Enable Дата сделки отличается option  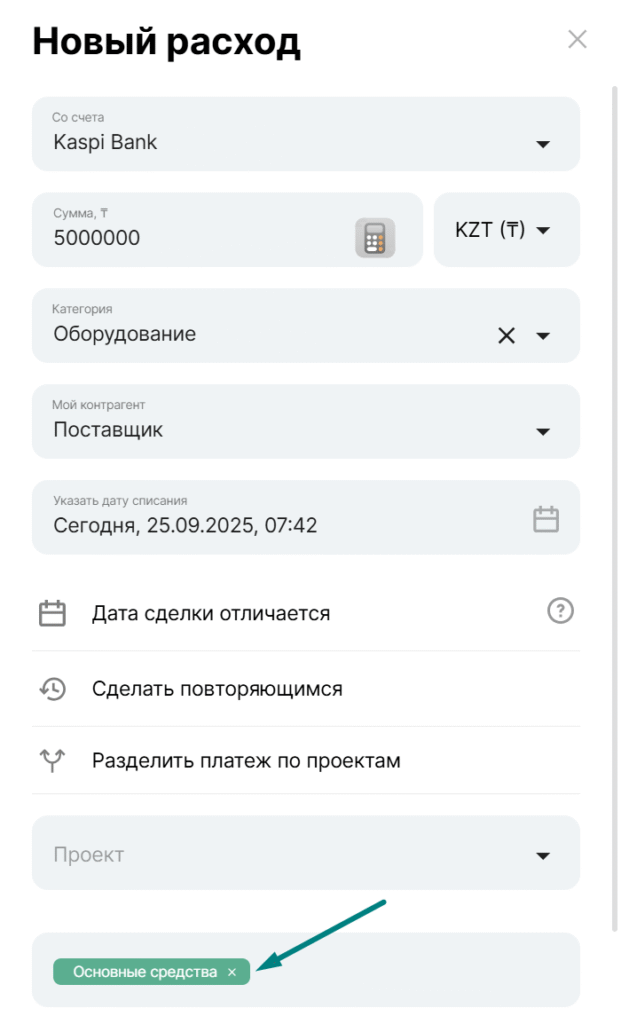pos(211,613)
